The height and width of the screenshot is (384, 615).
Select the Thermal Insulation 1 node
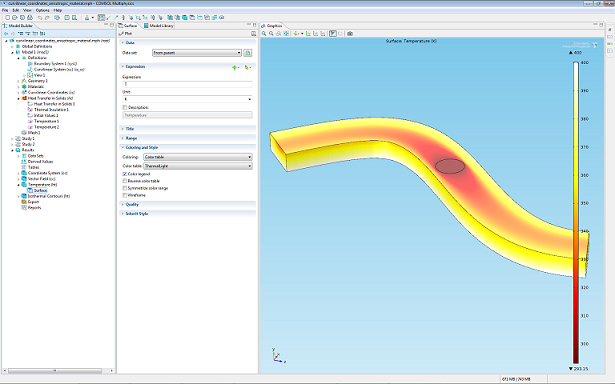pyautogui.click(x=51, y=109)
